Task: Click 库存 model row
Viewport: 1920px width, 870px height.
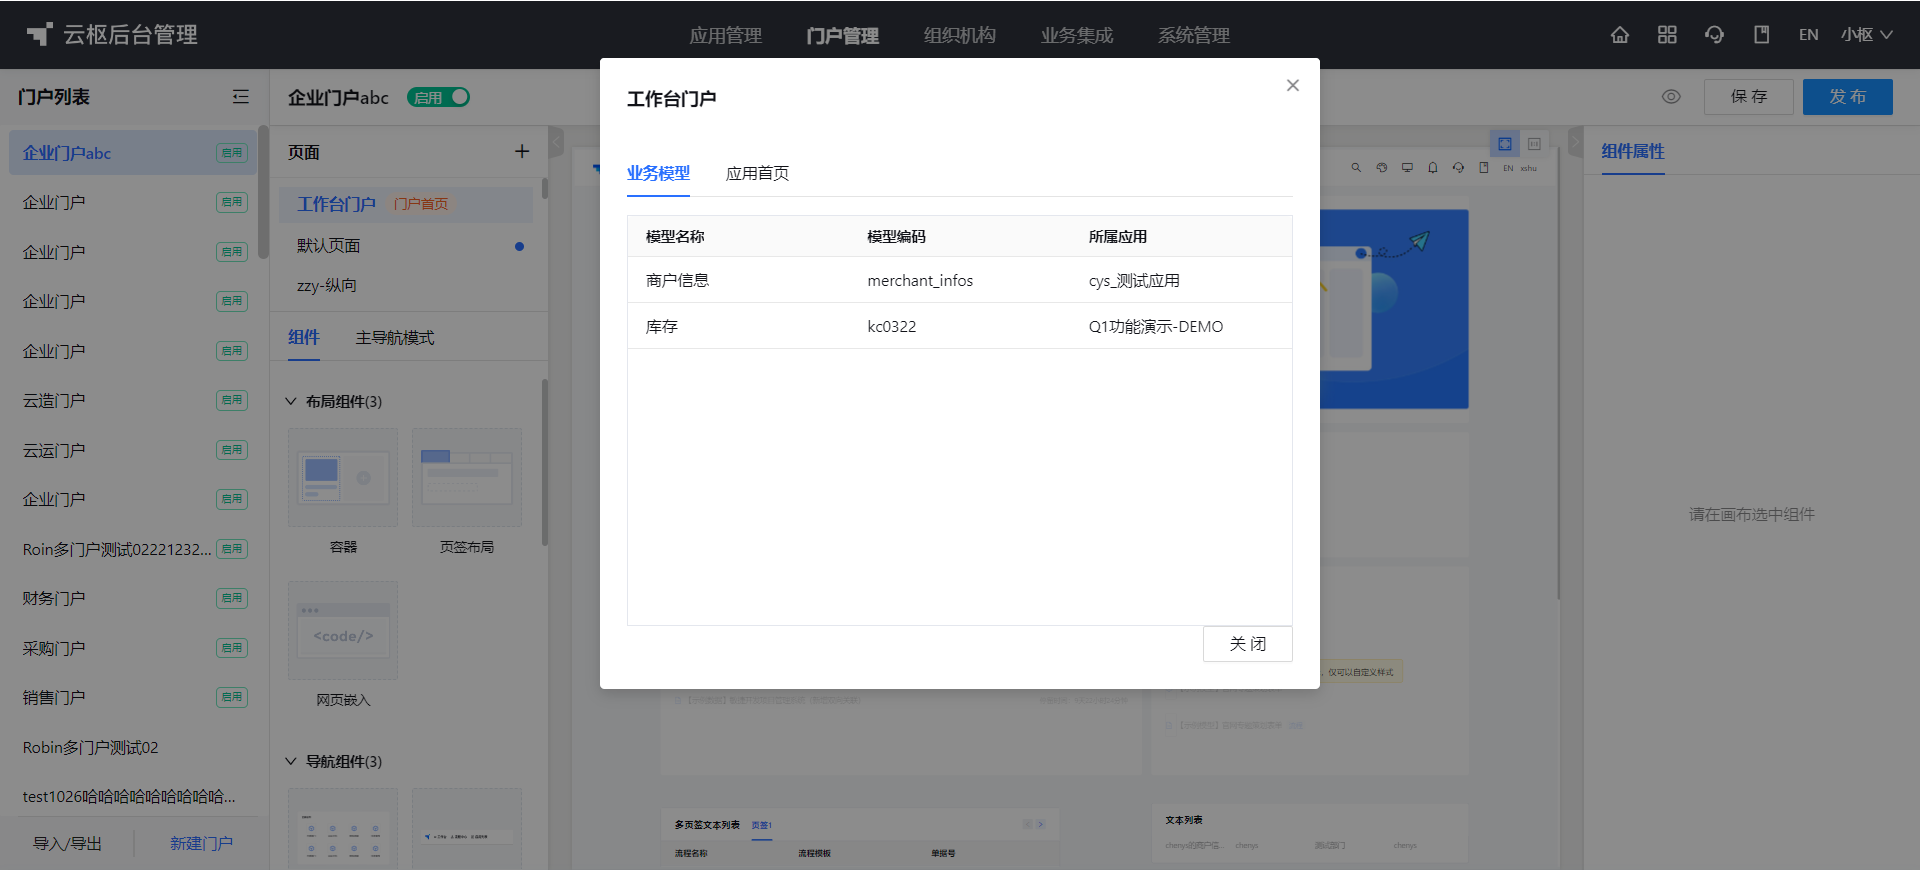Action: tap(959, 326)
